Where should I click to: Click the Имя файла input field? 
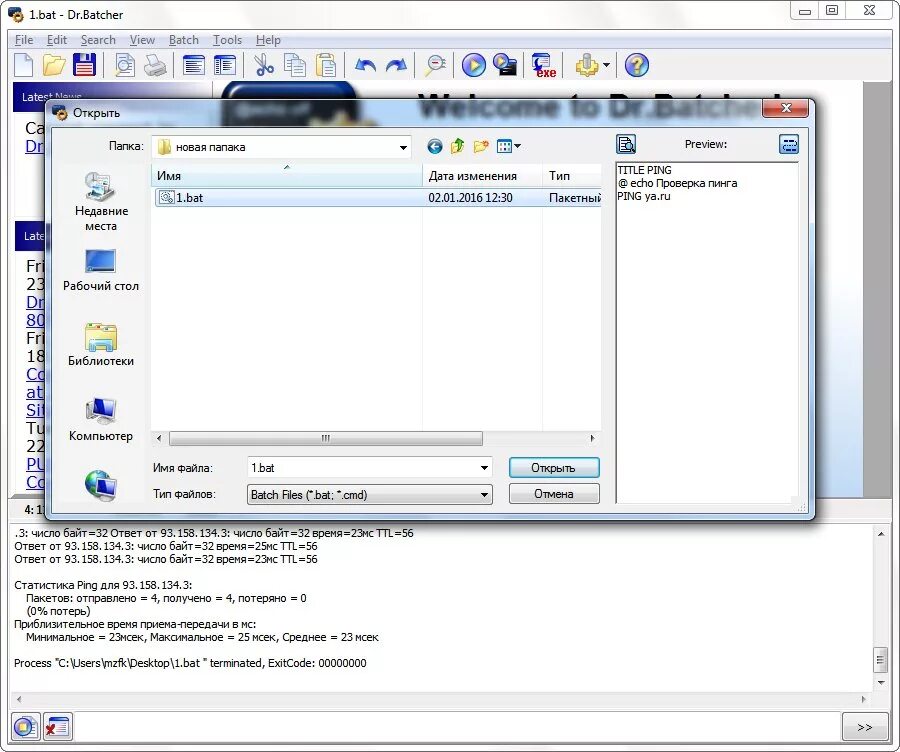pos(363,468)
